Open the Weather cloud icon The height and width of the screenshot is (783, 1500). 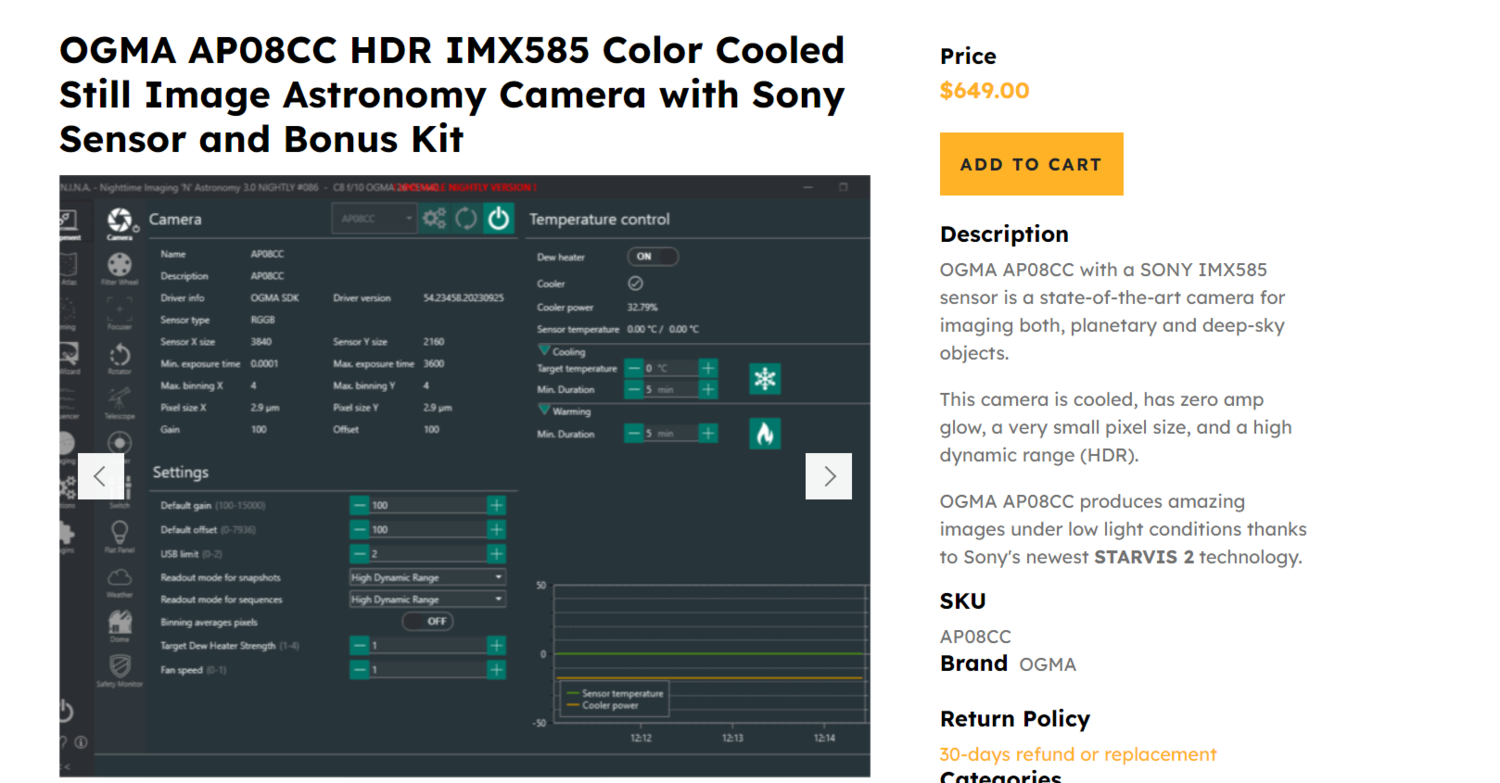click(119, 579)
